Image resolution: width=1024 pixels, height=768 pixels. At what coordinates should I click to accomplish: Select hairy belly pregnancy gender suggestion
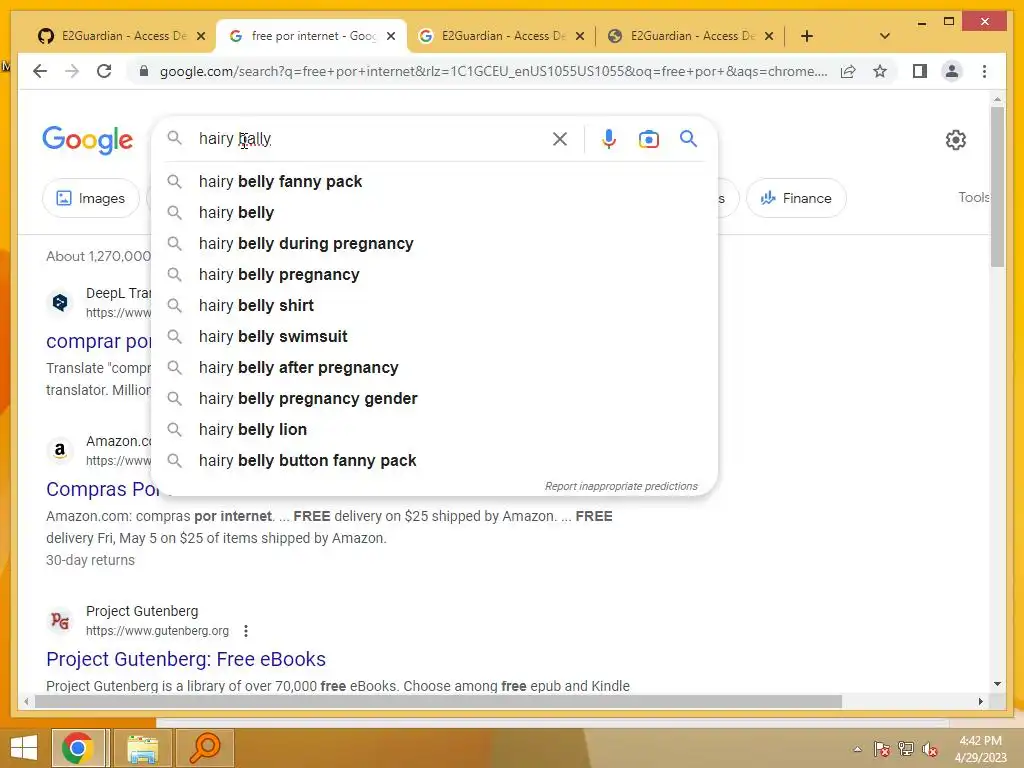tap(434, 398)
